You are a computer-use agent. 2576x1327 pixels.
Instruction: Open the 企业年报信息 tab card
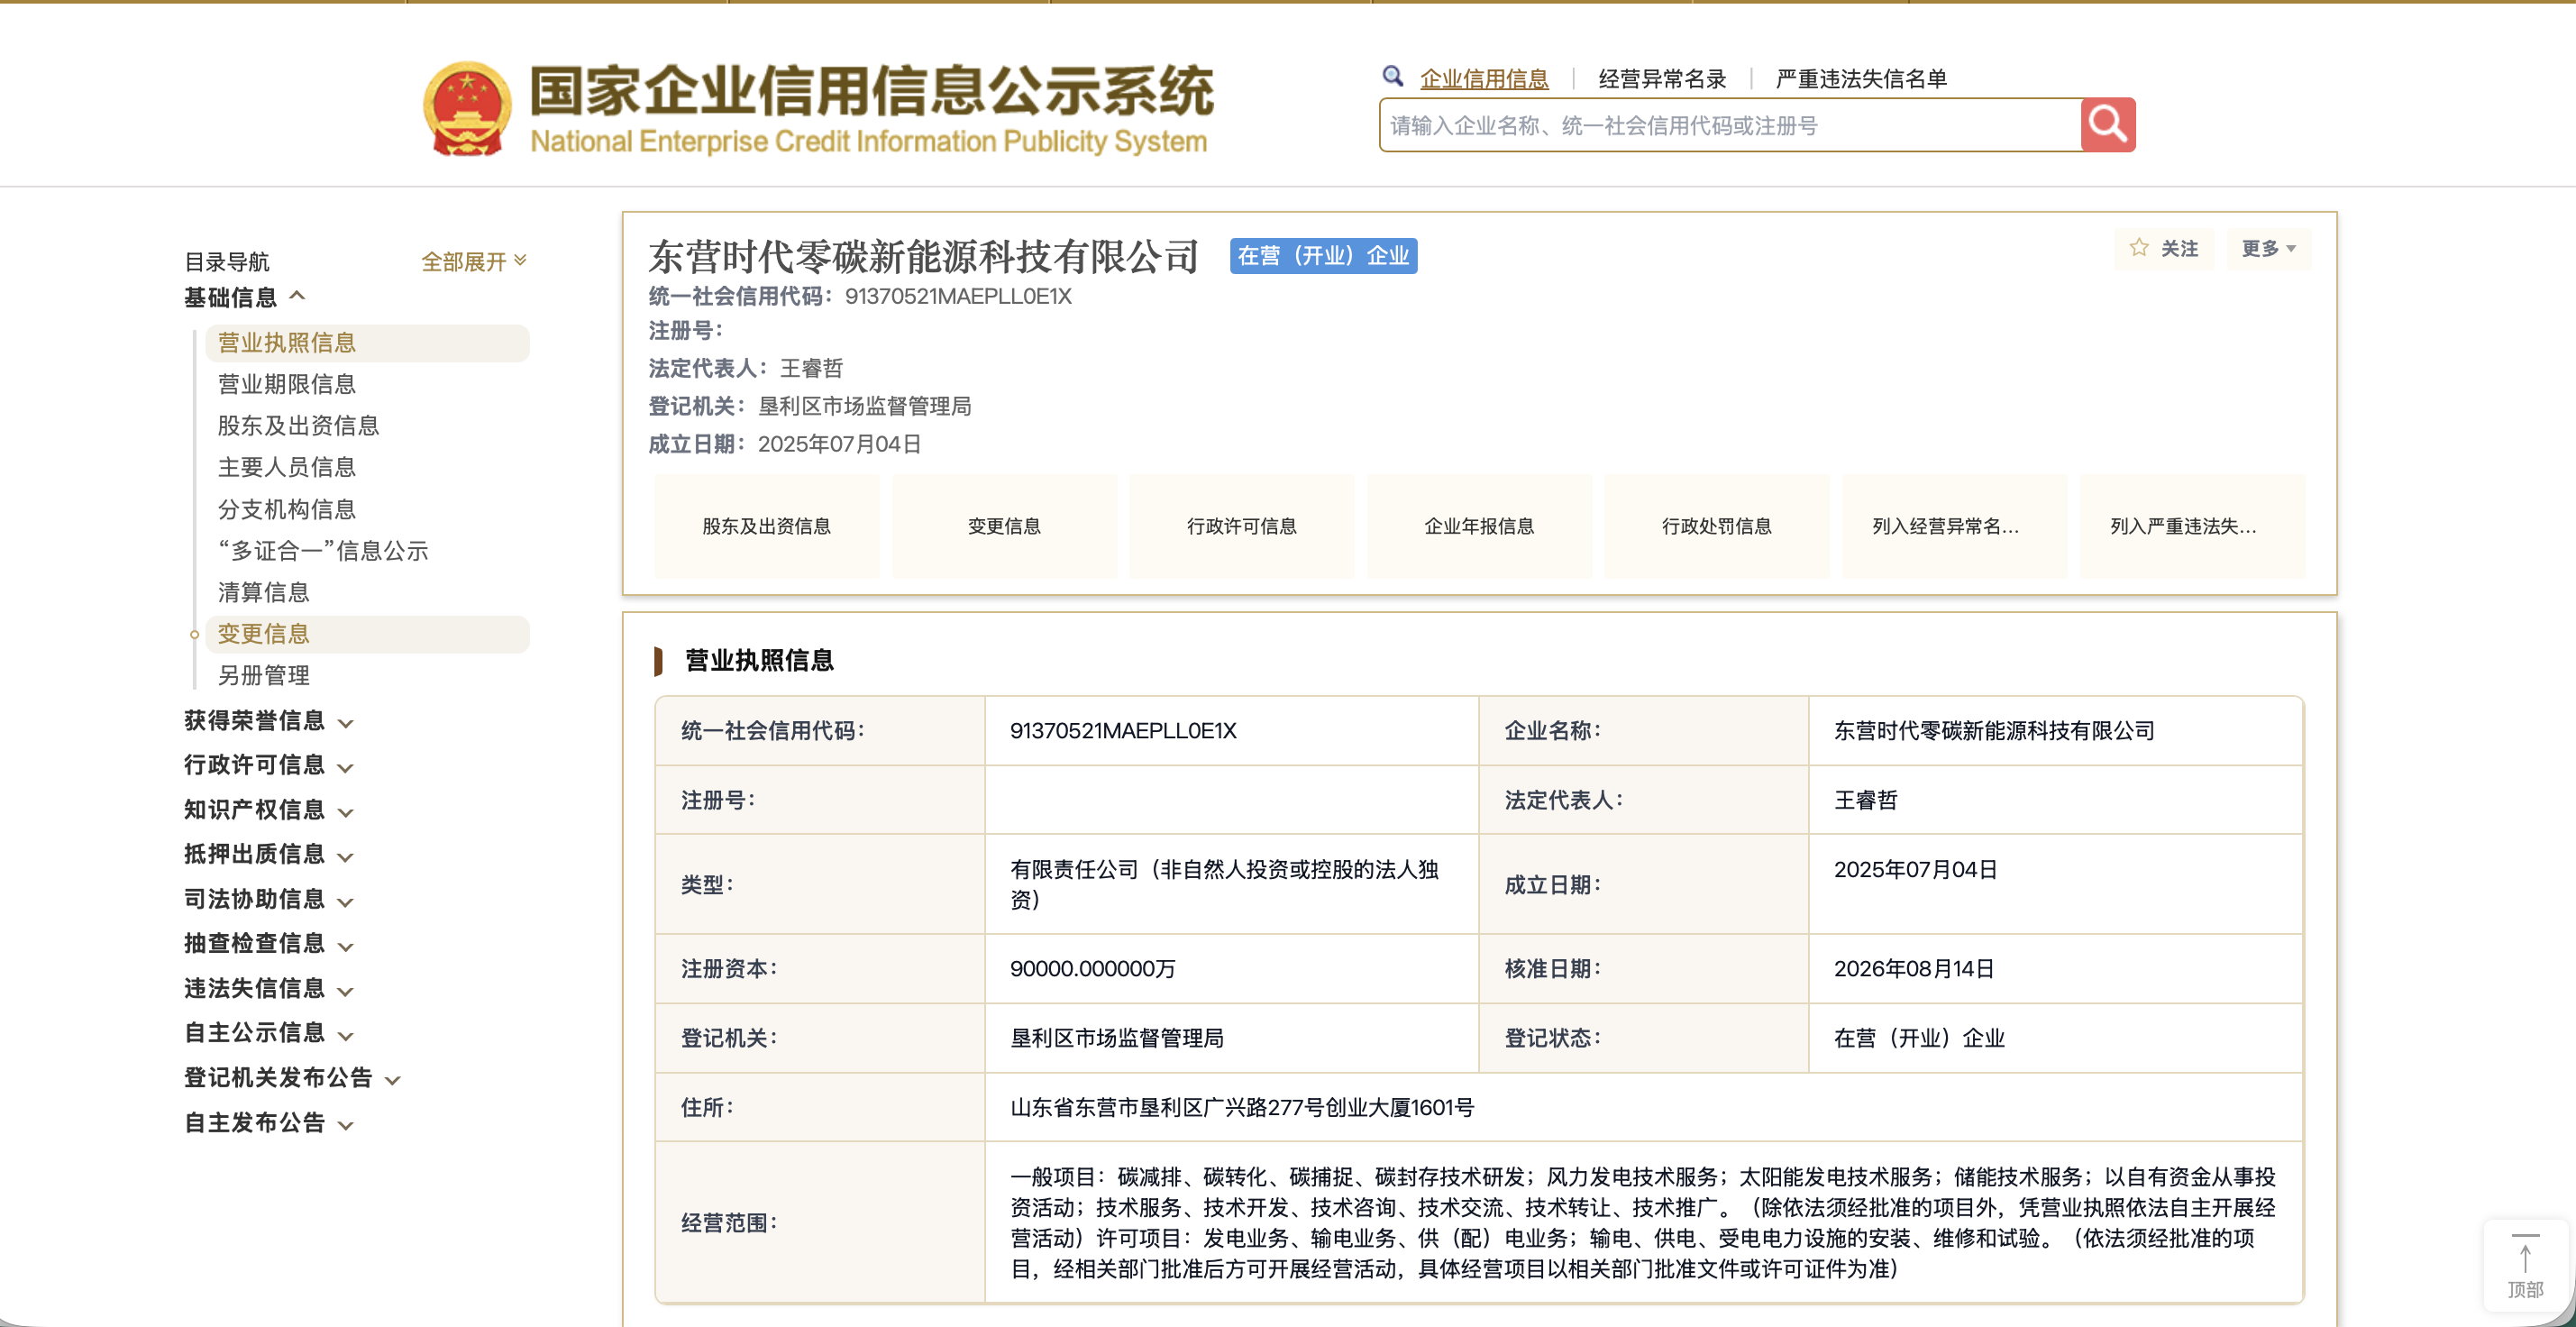(x=1479, y=526)
